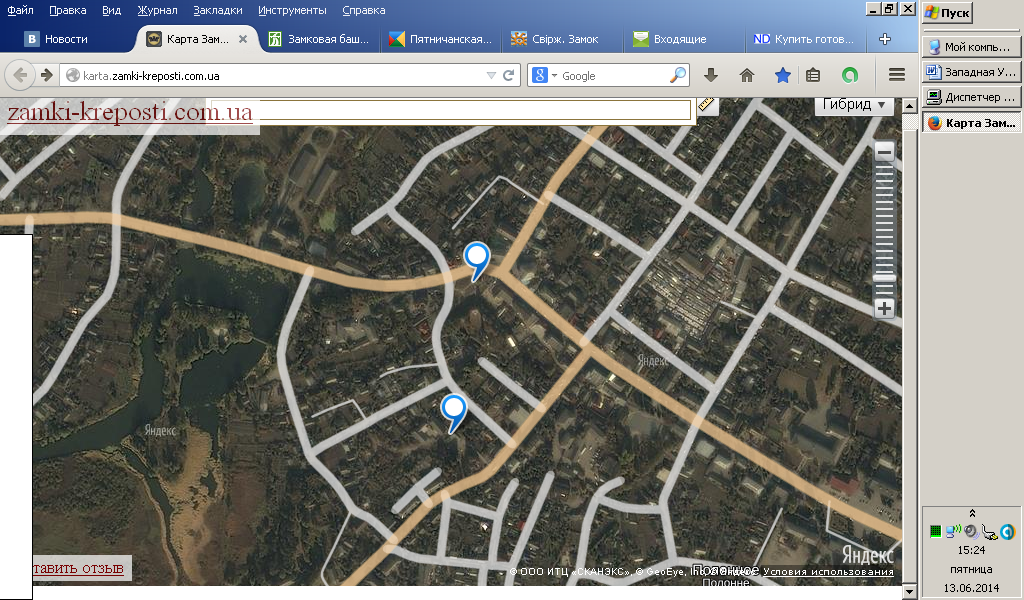The width and height of the screenshot is (1024, 600).
Task: Switch to the Купить готов... tab
Action: [x=805, y=39]
